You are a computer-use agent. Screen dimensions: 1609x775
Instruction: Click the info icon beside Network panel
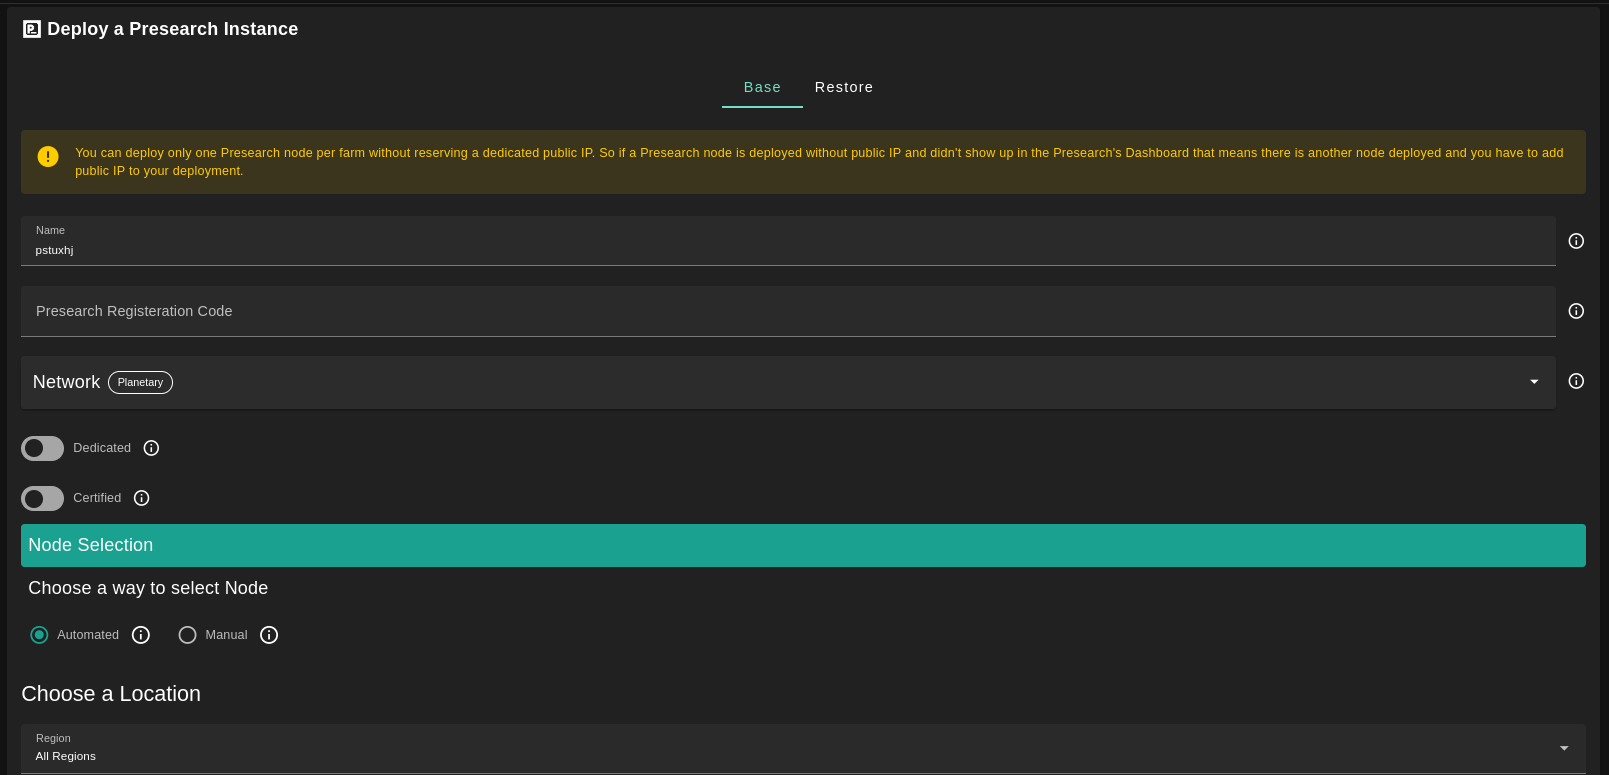coord(1576,381)
